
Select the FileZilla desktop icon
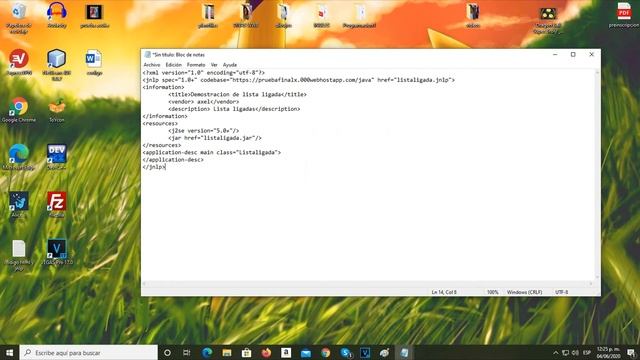[57, 201]
